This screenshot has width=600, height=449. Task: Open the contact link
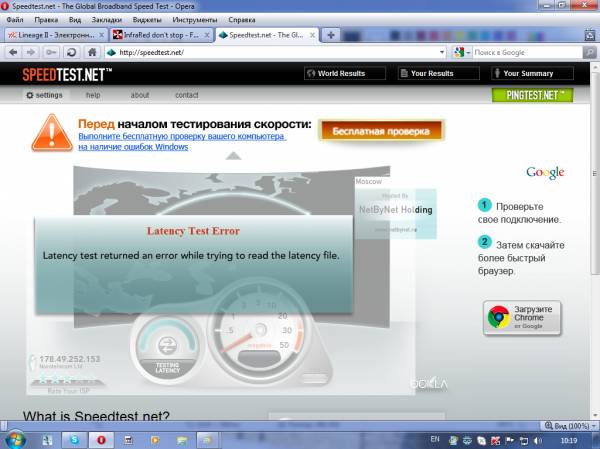187,95
